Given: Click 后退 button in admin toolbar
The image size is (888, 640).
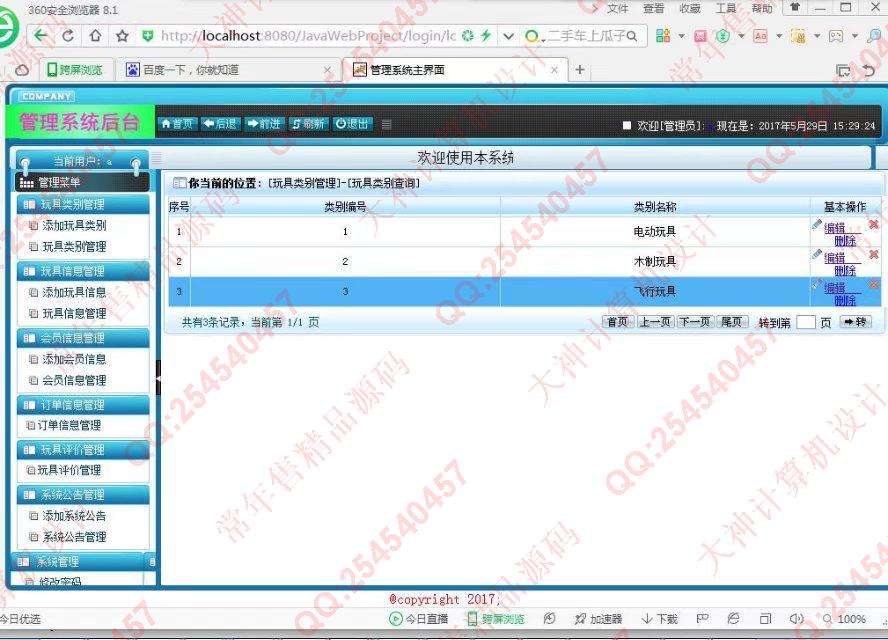Looking at the screenshot, I should pyautogui.click(x=220, y=124).
